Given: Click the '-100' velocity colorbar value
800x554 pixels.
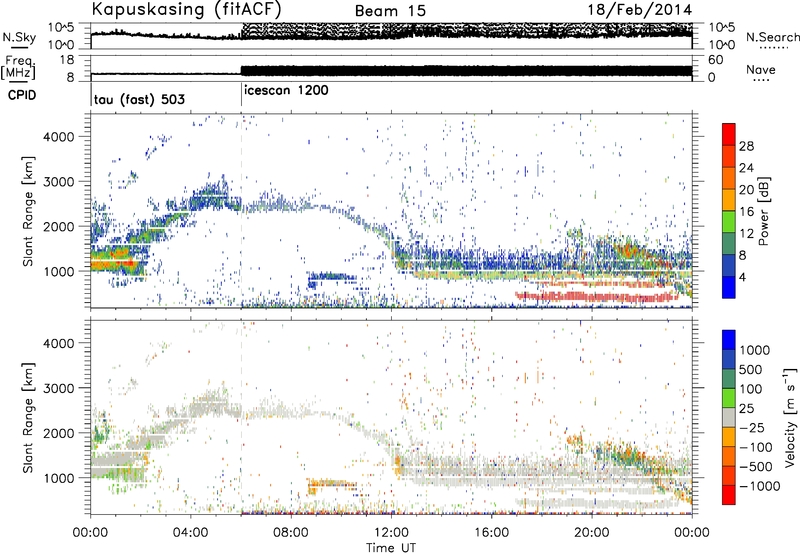Looking at the screenshot, I should tap(756, 447).
